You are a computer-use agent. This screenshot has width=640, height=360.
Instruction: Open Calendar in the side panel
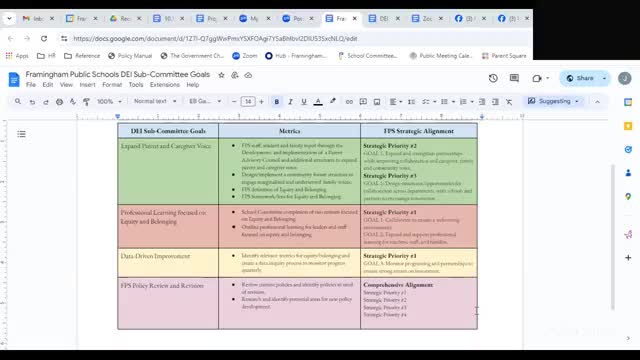(628, 102)
